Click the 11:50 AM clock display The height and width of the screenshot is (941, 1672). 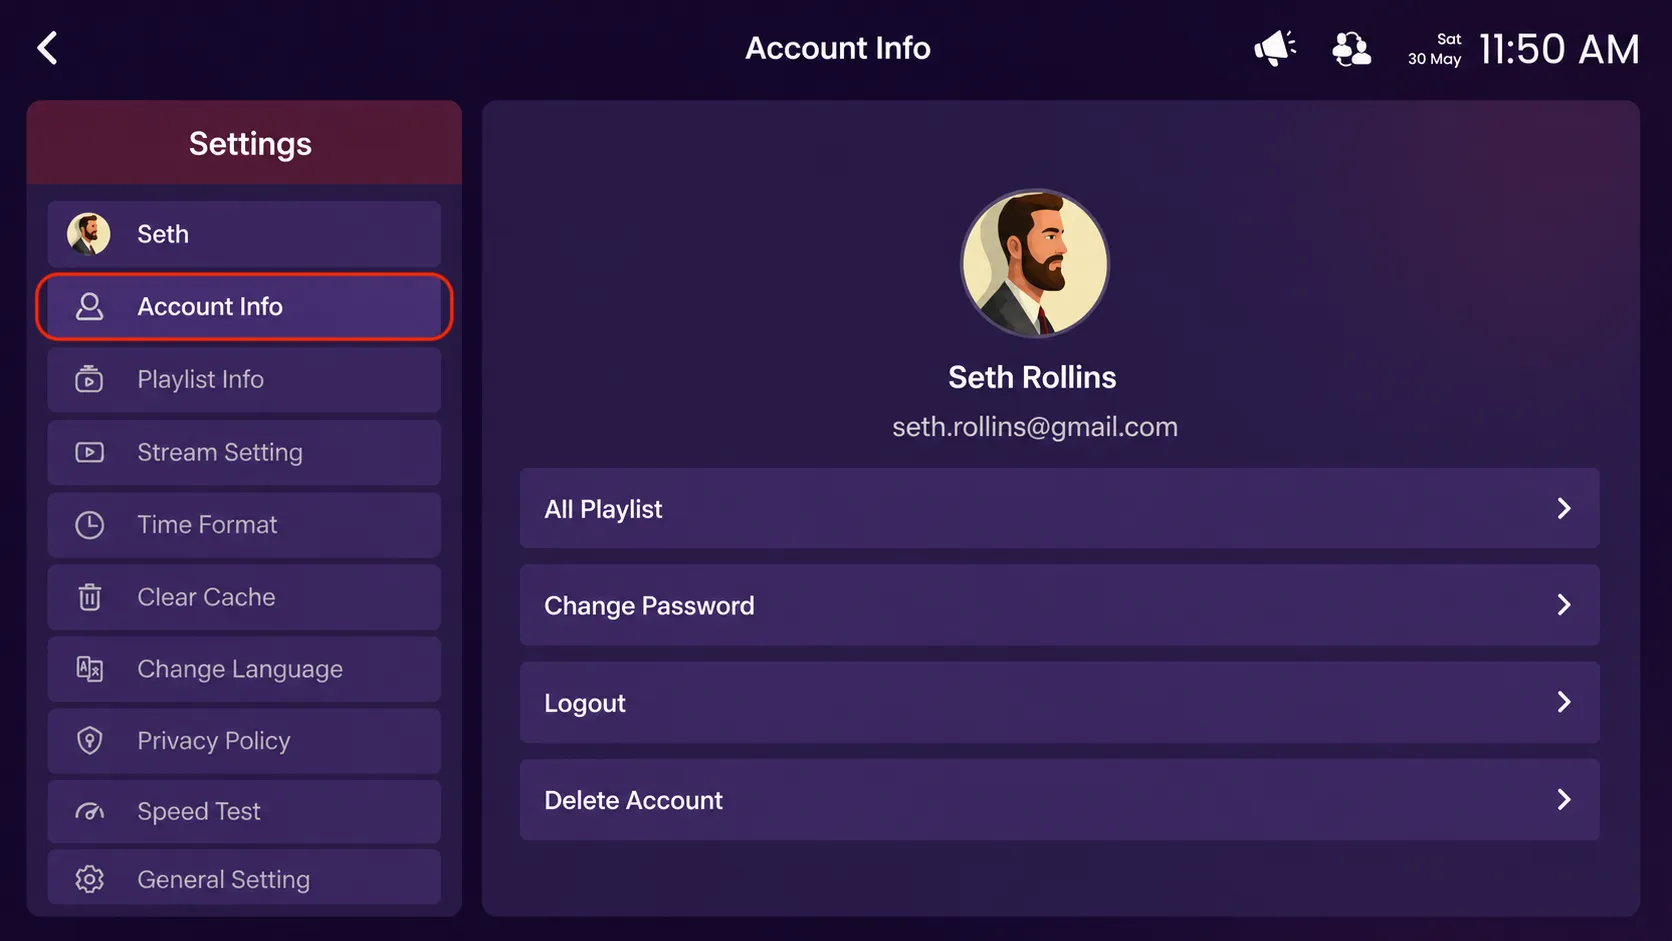click(1559, 49)
